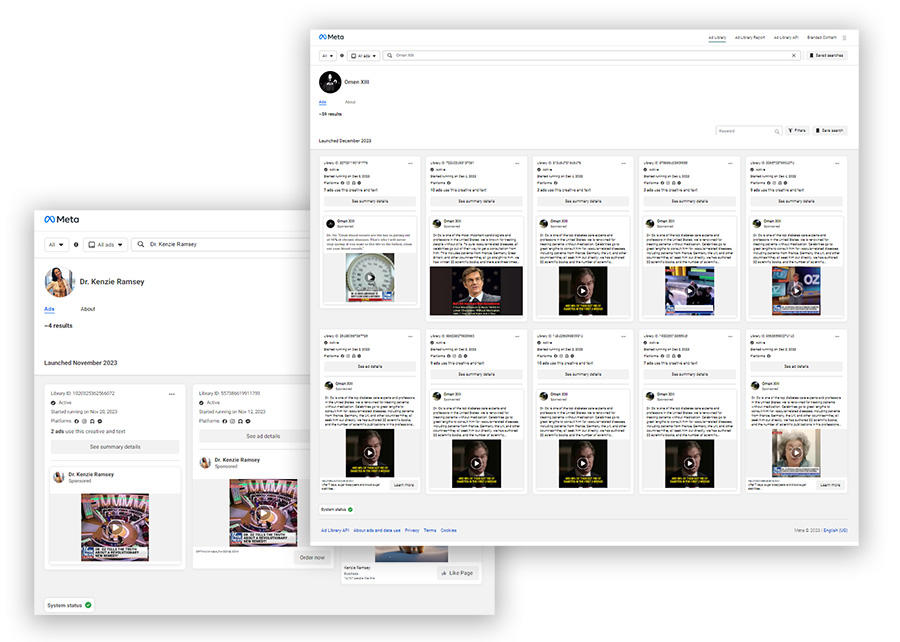The width and height of the screenshot is (900, 642).
Task: Click the Like Page button
Action: (457, 573)
